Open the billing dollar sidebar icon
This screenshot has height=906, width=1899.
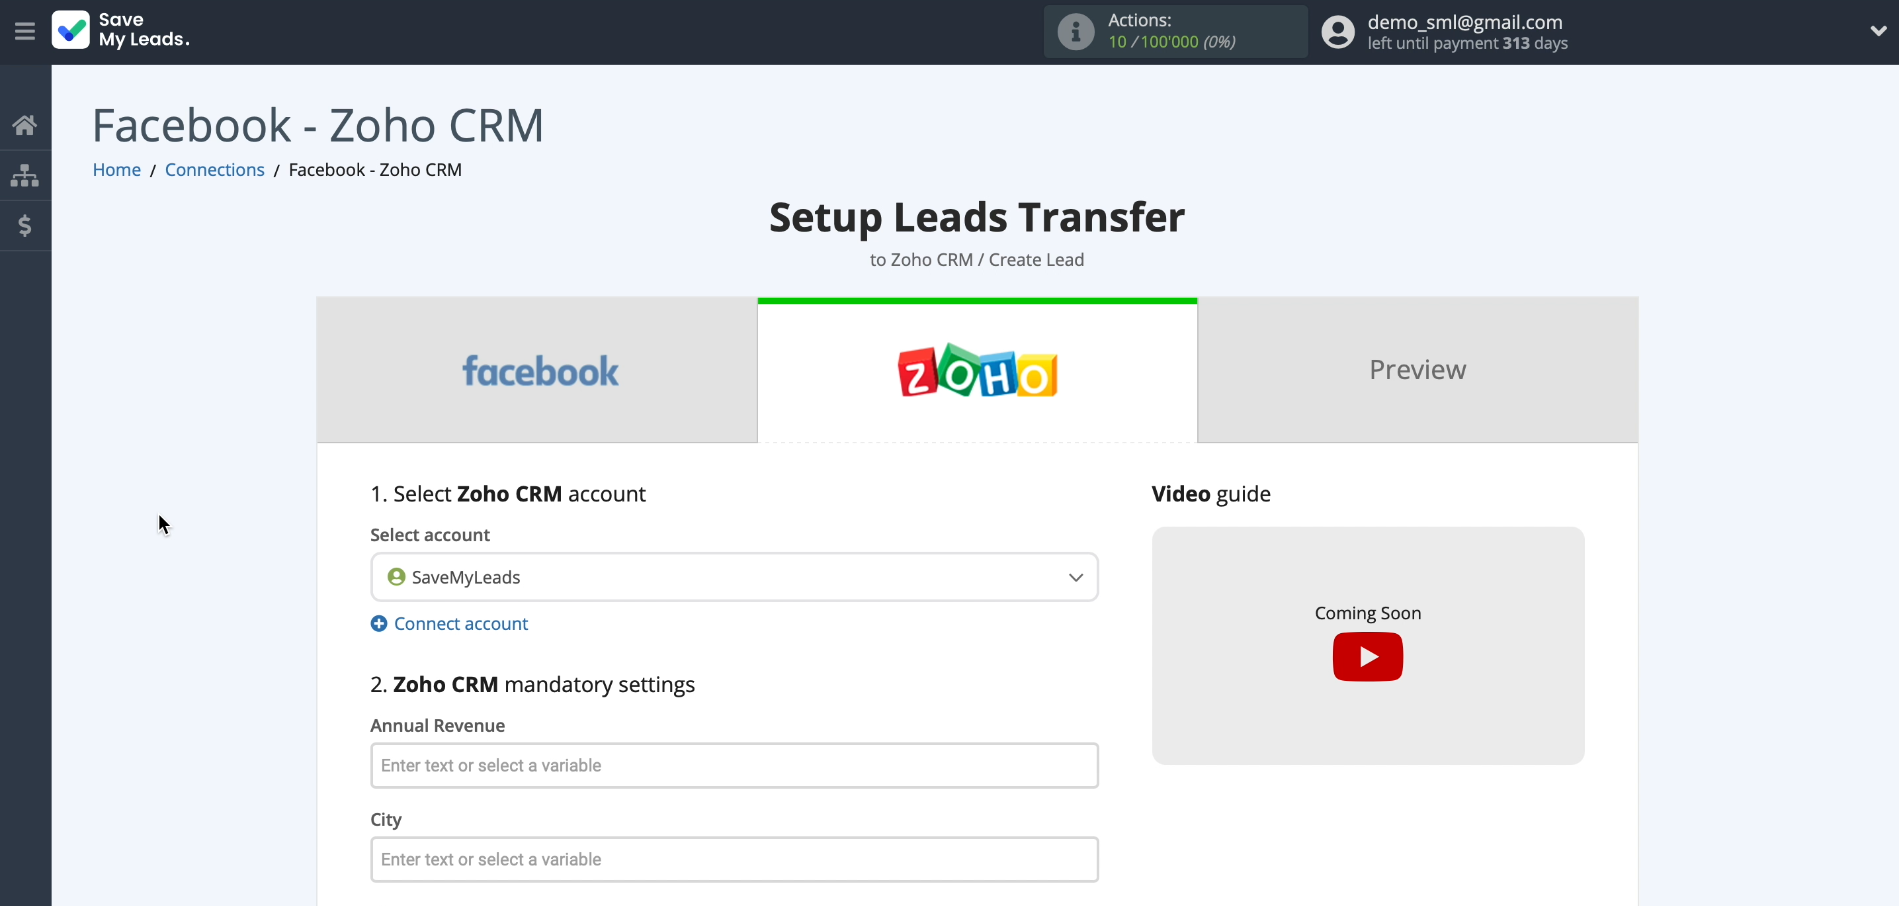point(25,226)
